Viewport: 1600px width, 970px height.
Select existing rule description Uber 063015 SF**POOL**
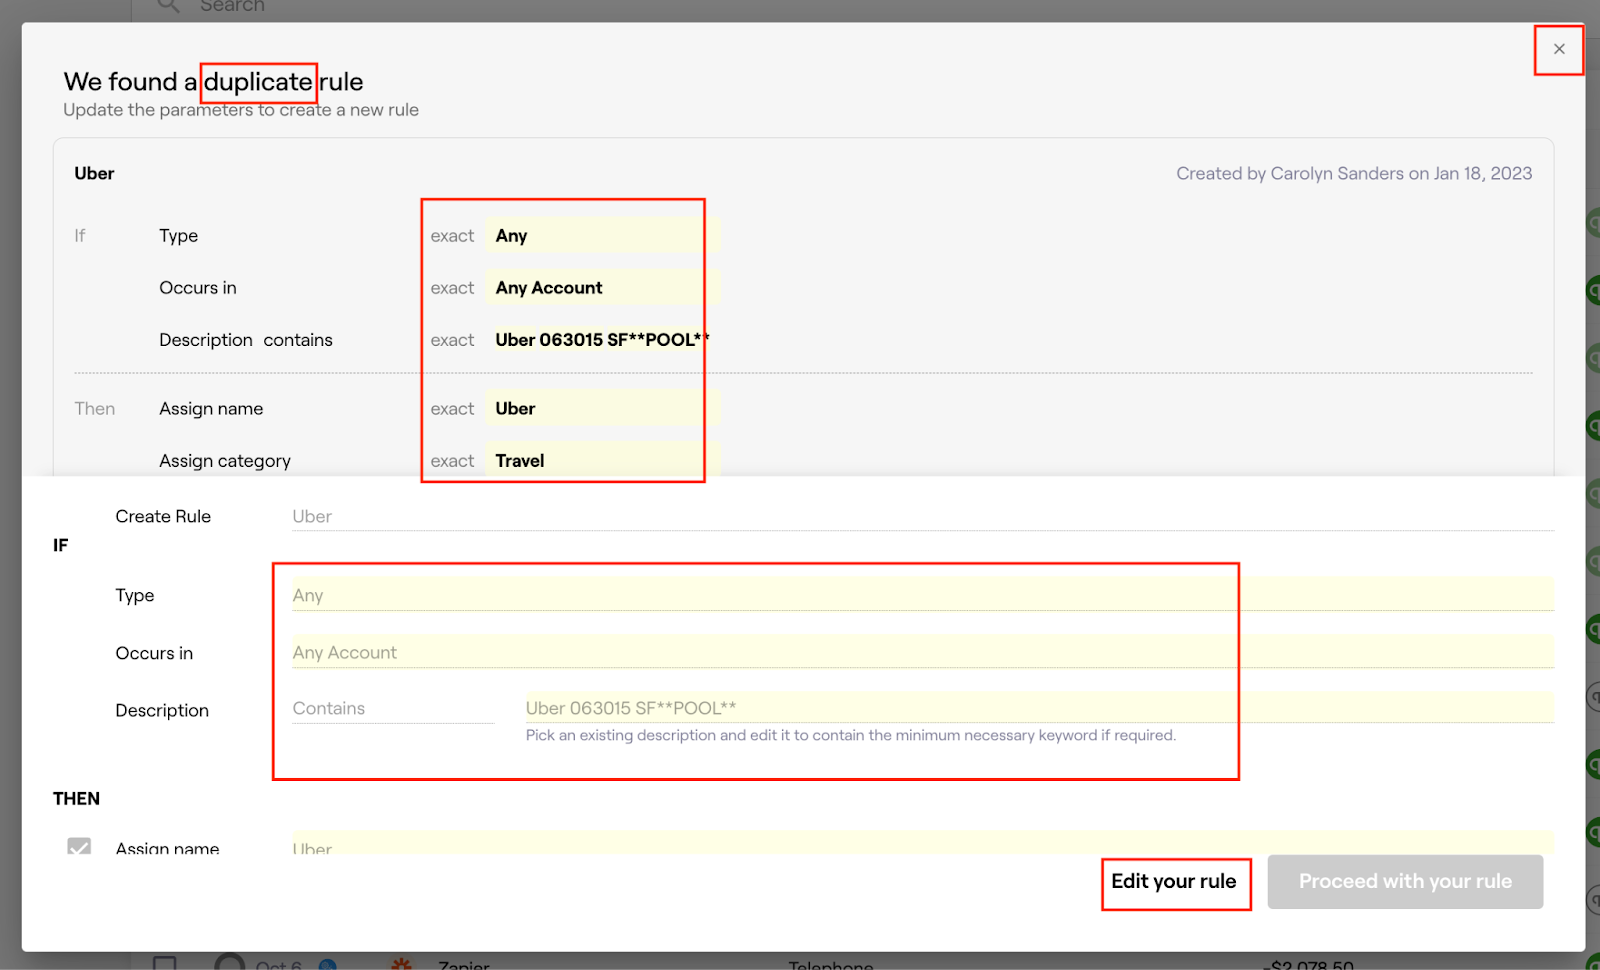click(x=603, y=339)
